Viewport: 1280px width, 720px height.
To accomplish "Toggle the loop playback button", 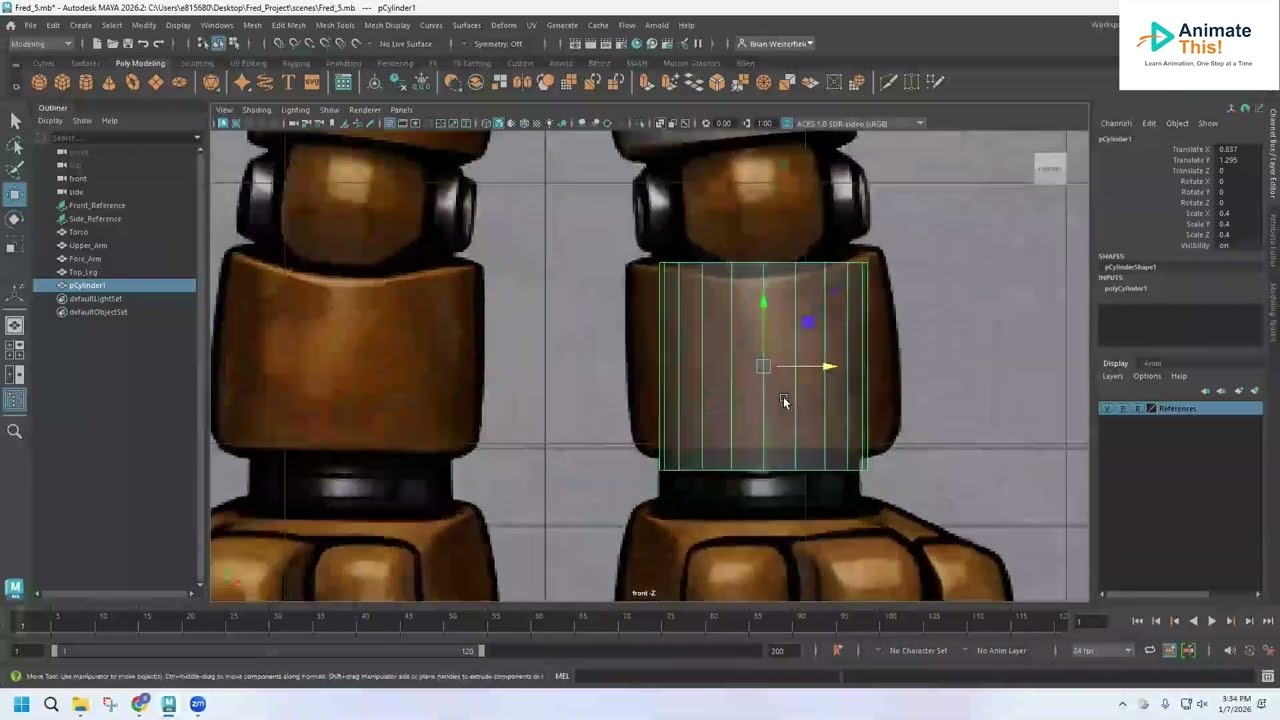I will pos(1150,651).
